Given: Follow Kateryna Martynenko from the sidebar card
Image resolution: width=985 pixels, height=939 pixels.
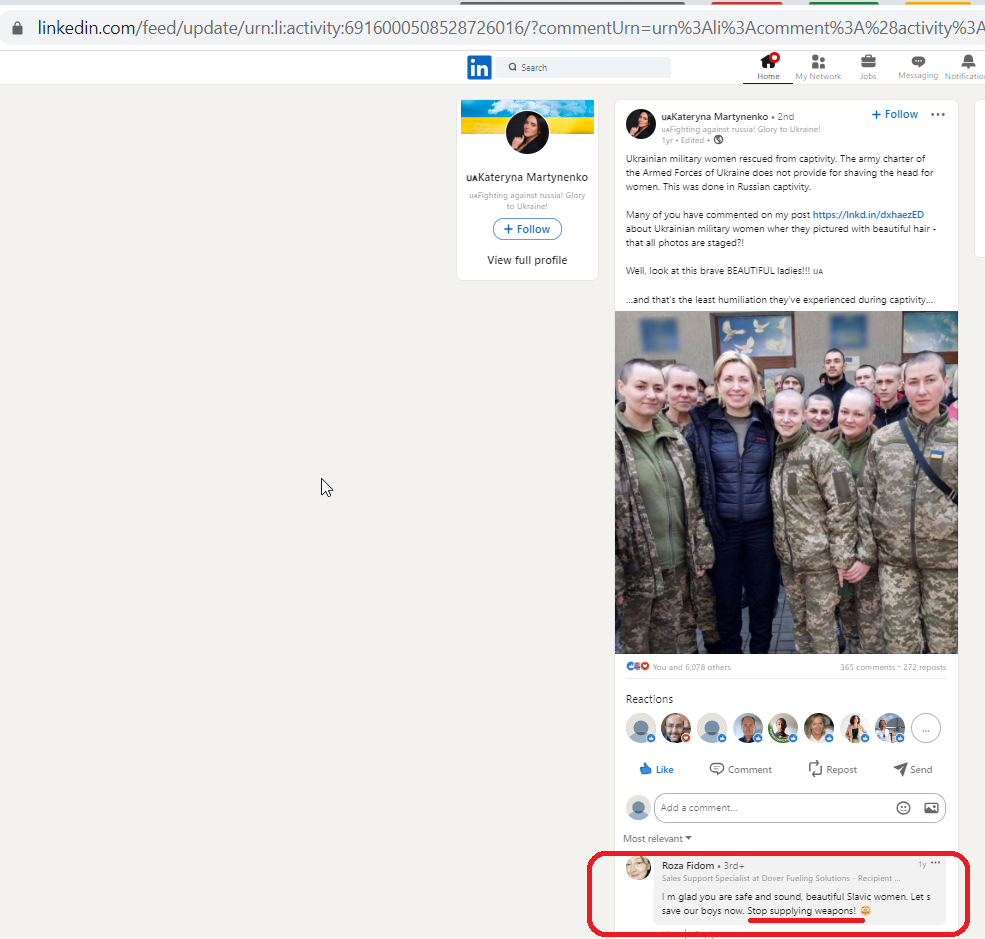Looking at the screenshot, I should tap(527, 229).
